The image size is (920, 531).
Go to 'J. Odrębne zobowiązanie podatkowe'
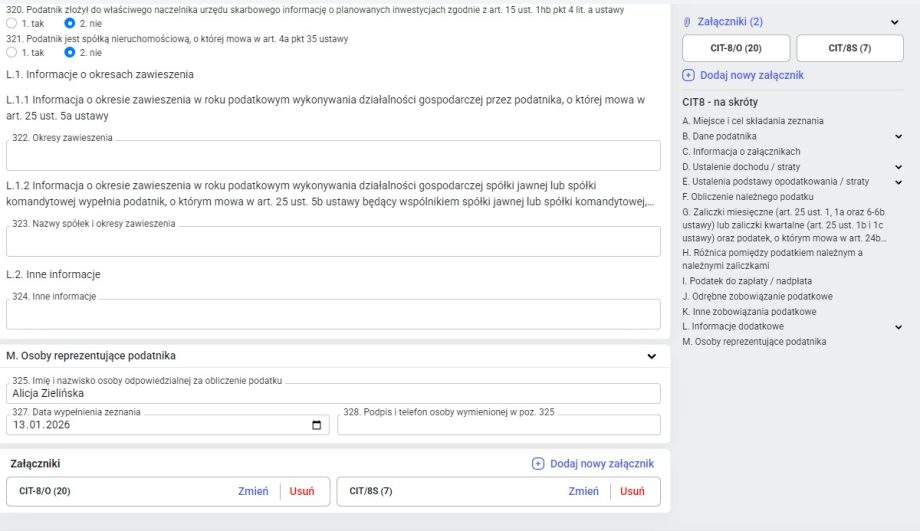(757, 296)
